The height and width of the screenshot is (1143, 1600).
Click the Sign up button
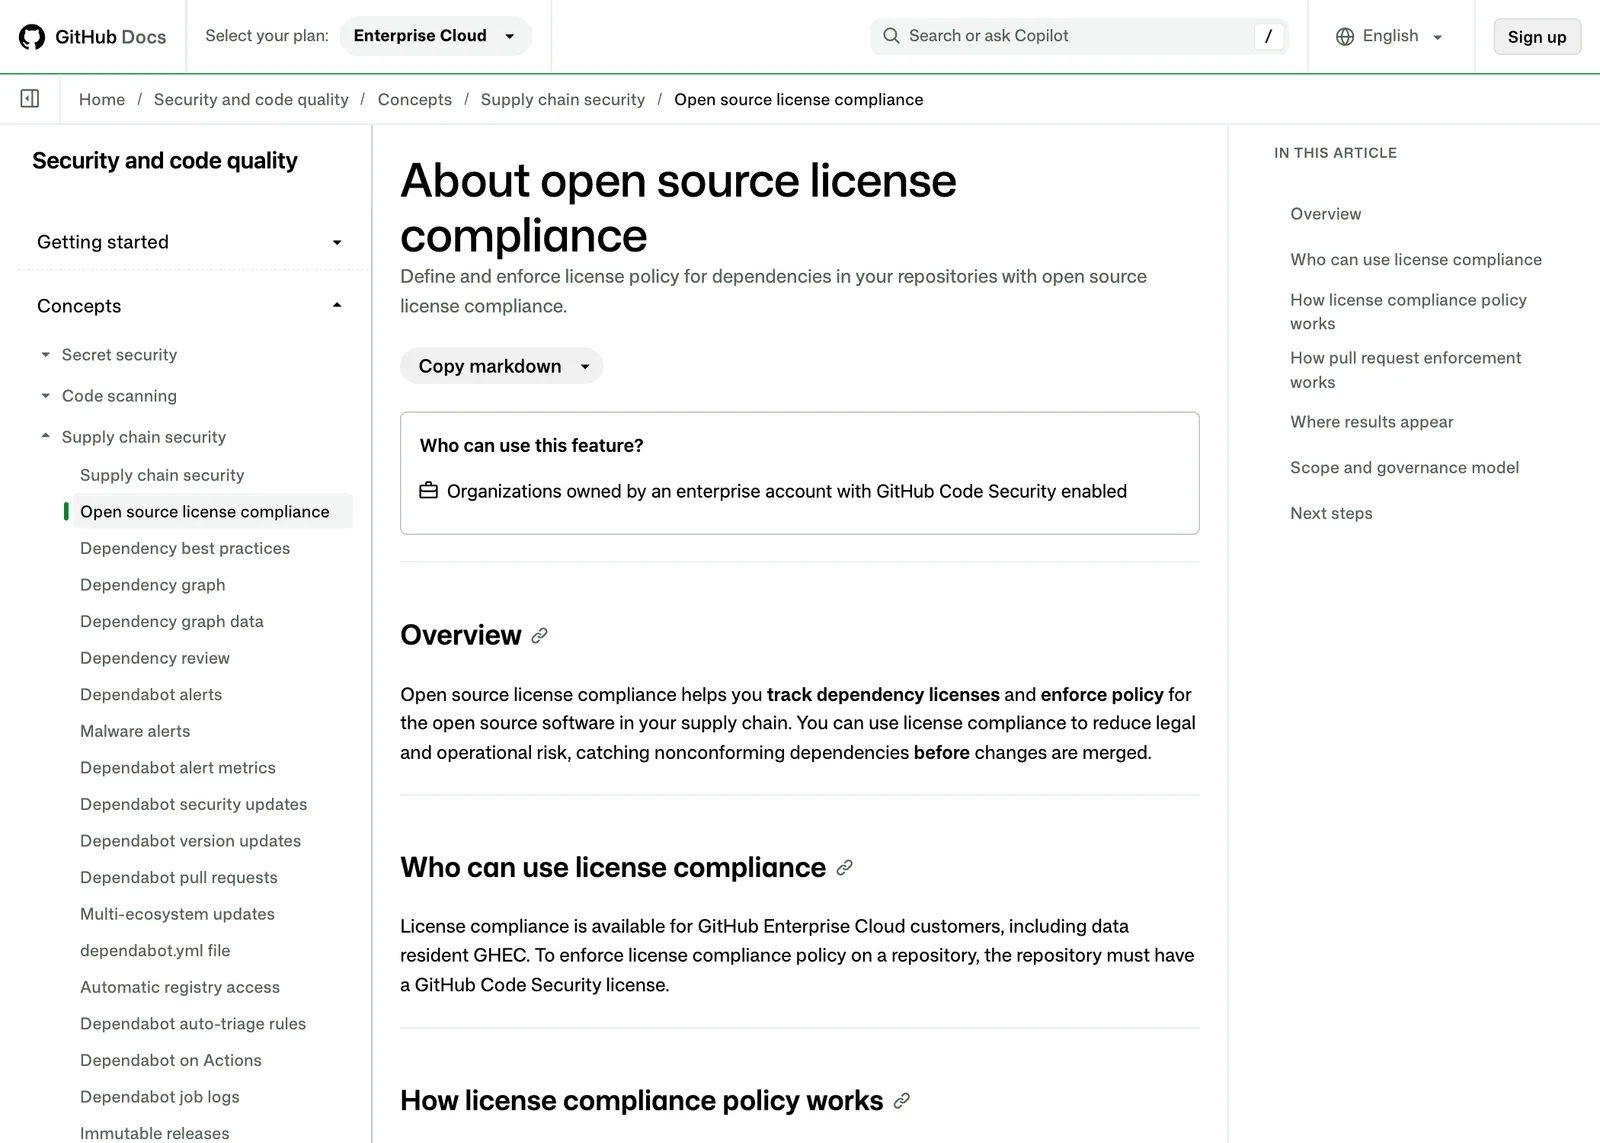(x=1537, y=37)
